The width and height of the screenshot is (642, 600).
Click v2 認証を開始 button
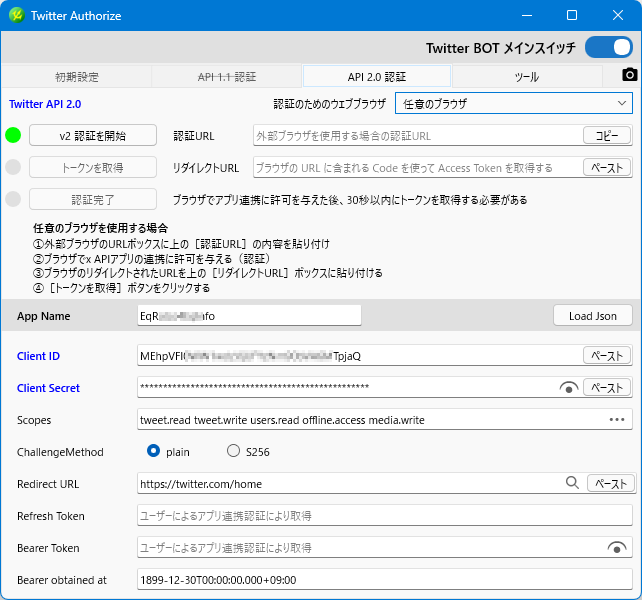click(93, 135)
